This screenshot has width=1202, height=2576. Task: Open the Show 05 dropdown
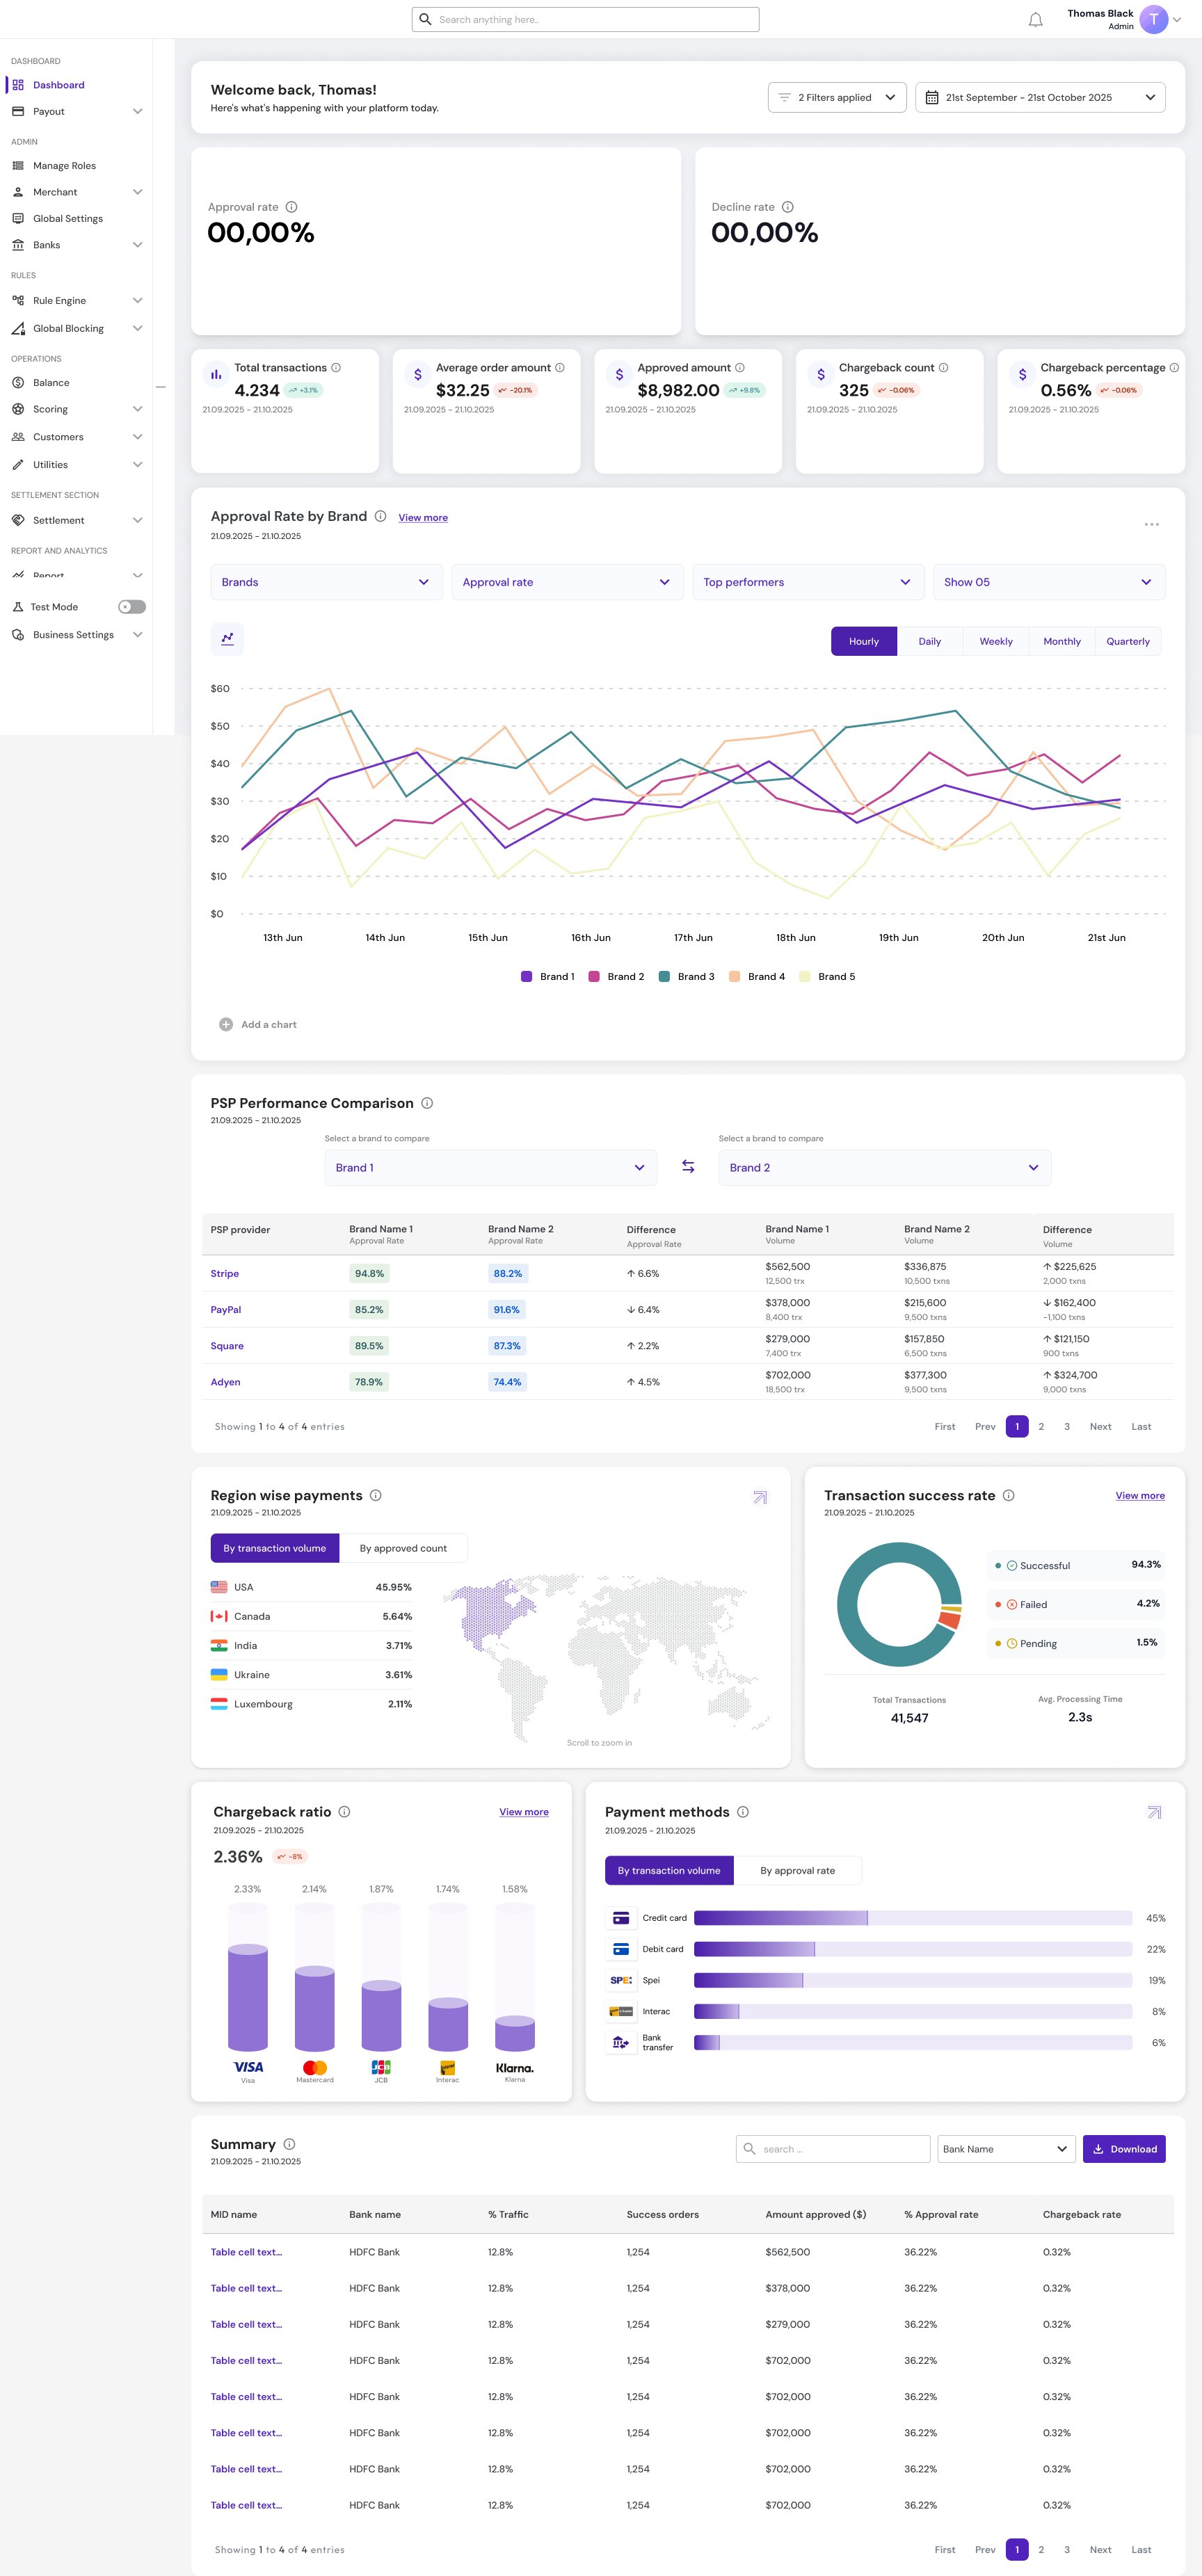coord(1049,582)
